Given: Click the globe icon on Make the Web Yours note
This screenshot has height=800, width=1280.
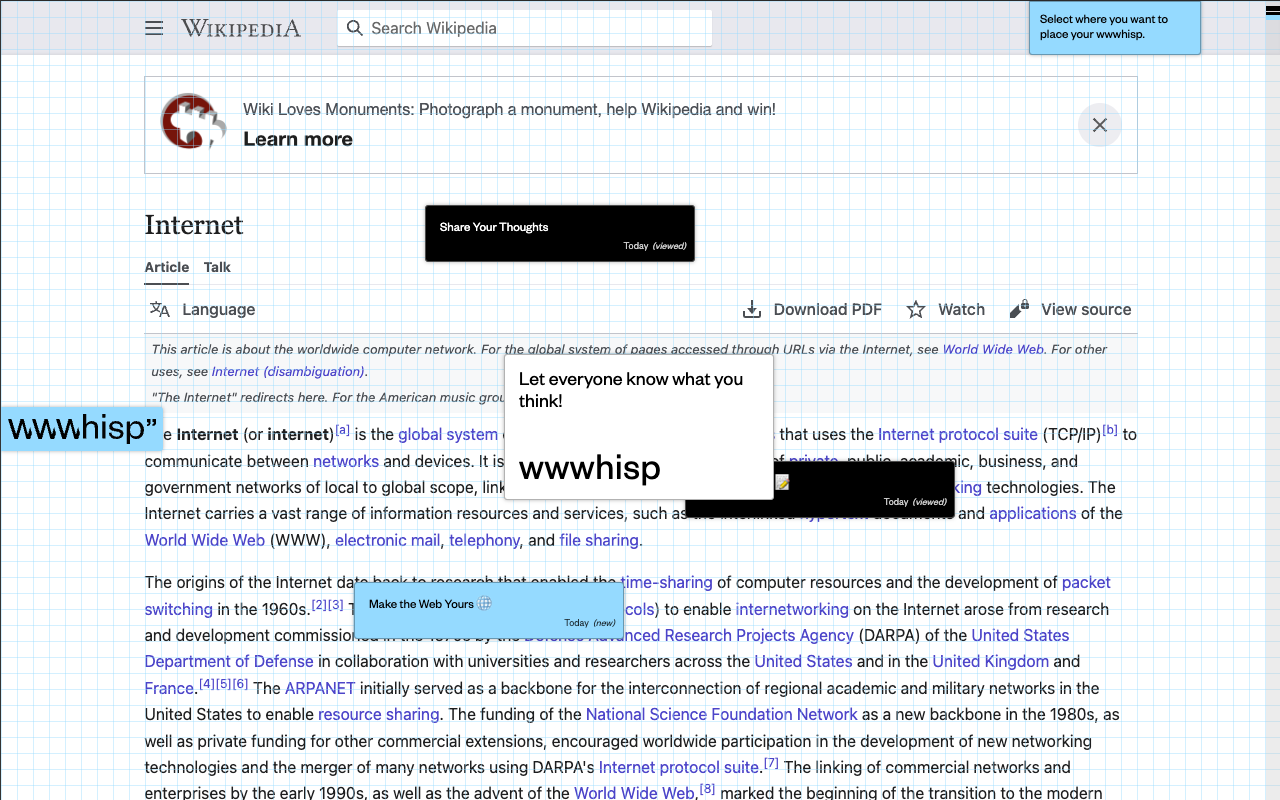Looking at the screenshot, I should tap(485, 603).
